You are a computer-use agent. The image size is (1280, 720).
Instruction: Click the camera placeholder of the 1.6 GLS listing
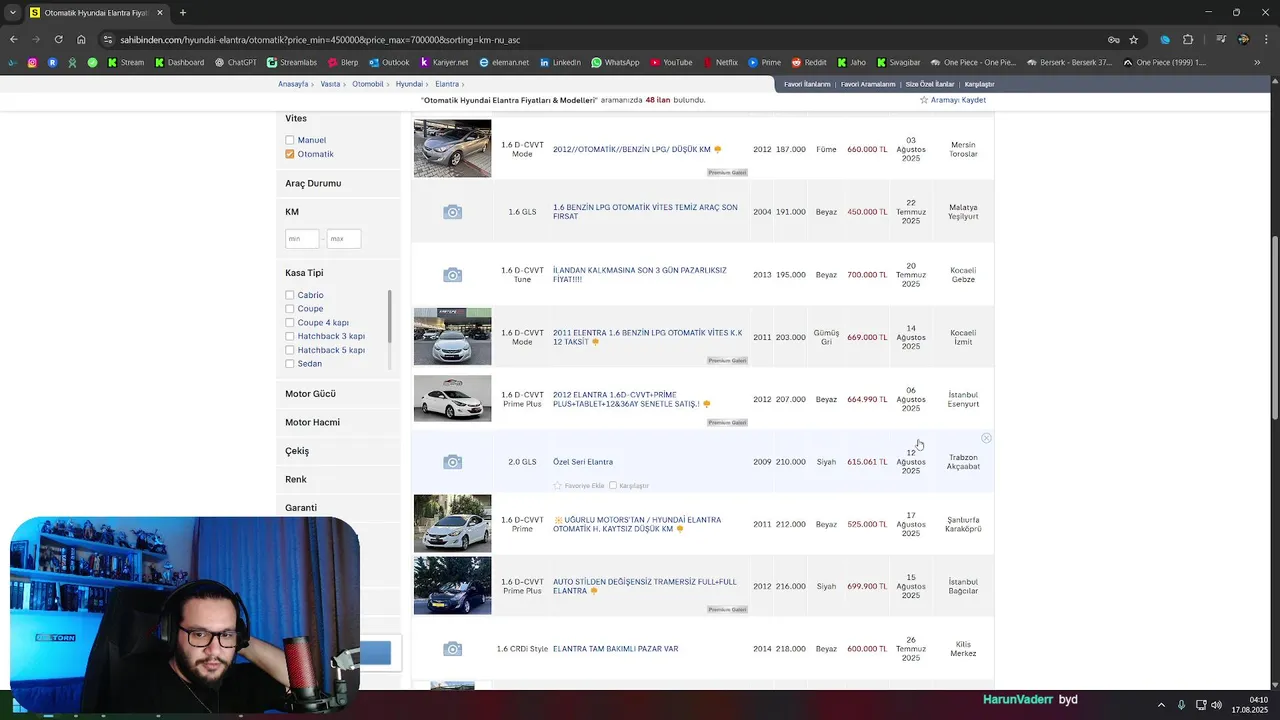(x=453, y=212)
